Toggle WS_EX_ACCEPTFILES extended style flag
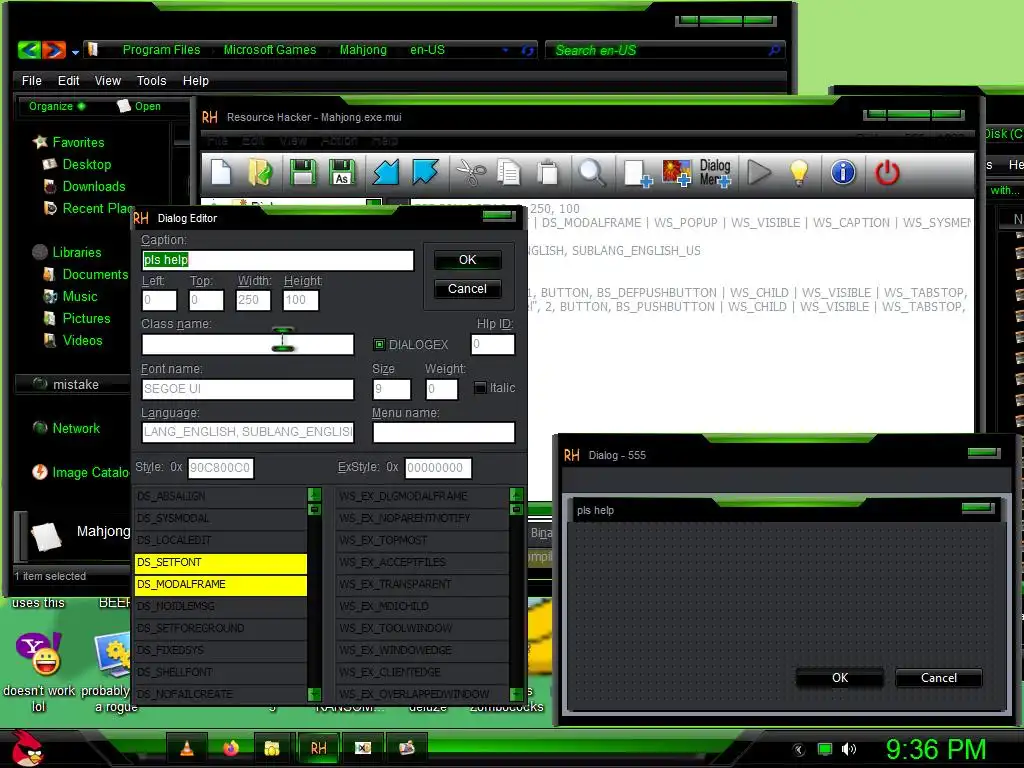 pos(423,562)
